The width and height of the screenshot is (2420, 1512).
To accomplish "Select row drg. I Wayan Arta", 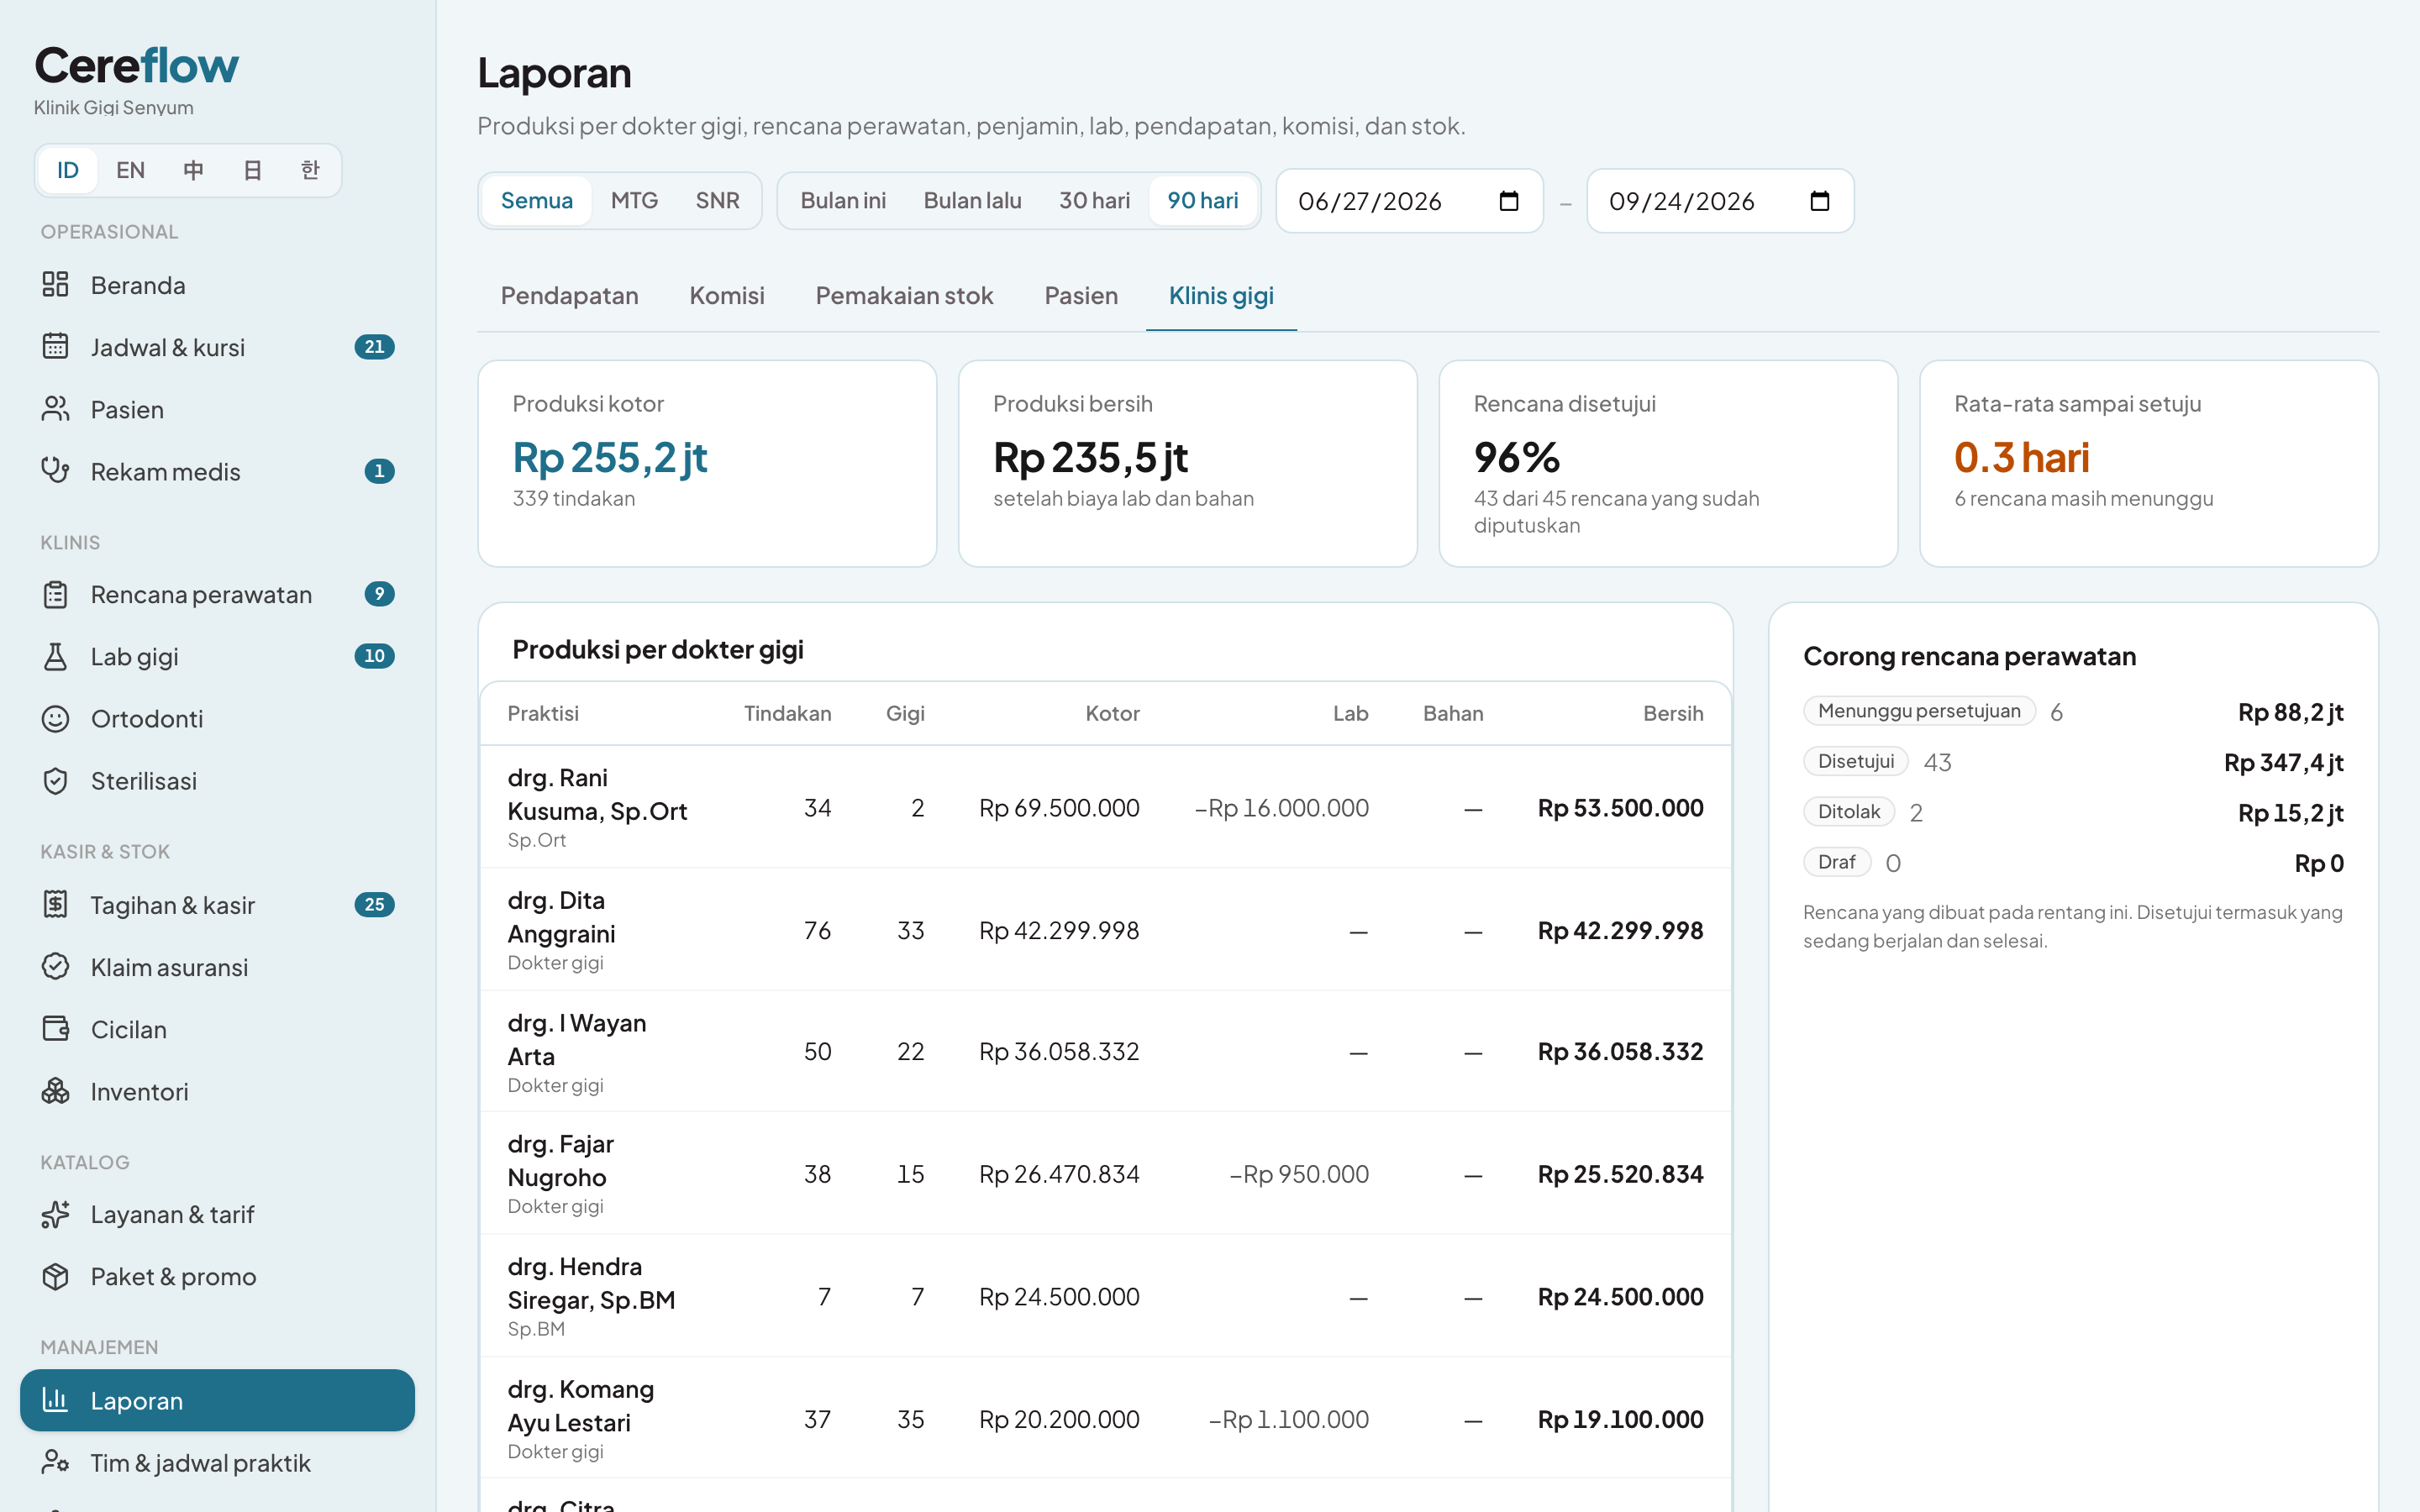I will coord(1105,1052).
